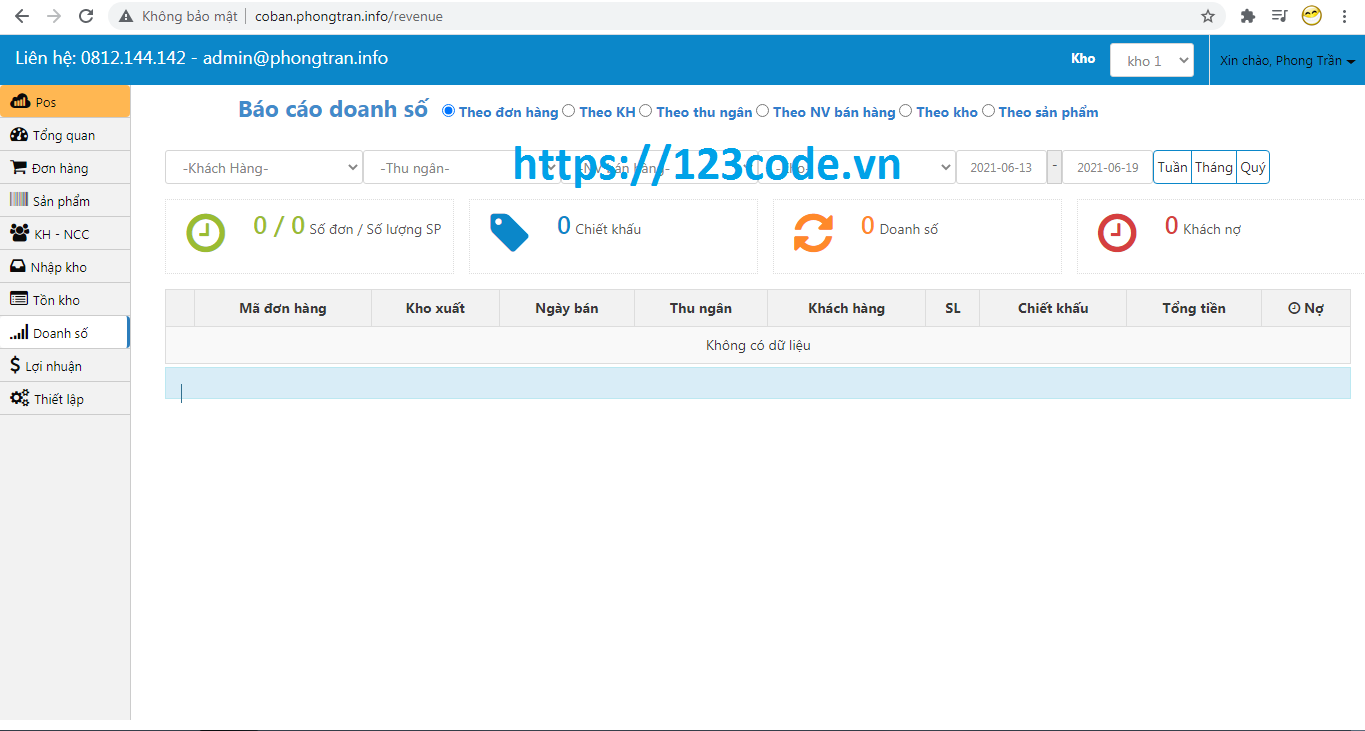Click the SL column header
Viewport: 1365px width, 731px height.
click(x=953, y=308)
